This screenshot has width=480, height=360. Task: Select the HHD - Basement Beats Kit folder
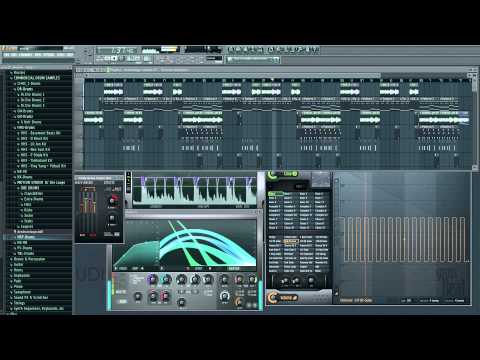[x=40, y=133]
